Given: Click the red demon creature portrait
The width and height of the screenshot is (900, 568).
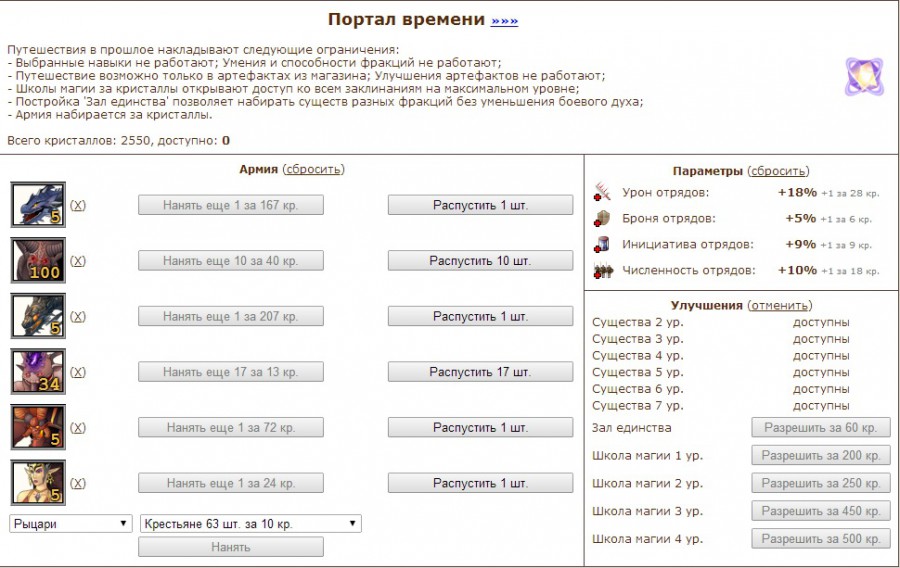Looking at the screenshot, I should point(38,428).
